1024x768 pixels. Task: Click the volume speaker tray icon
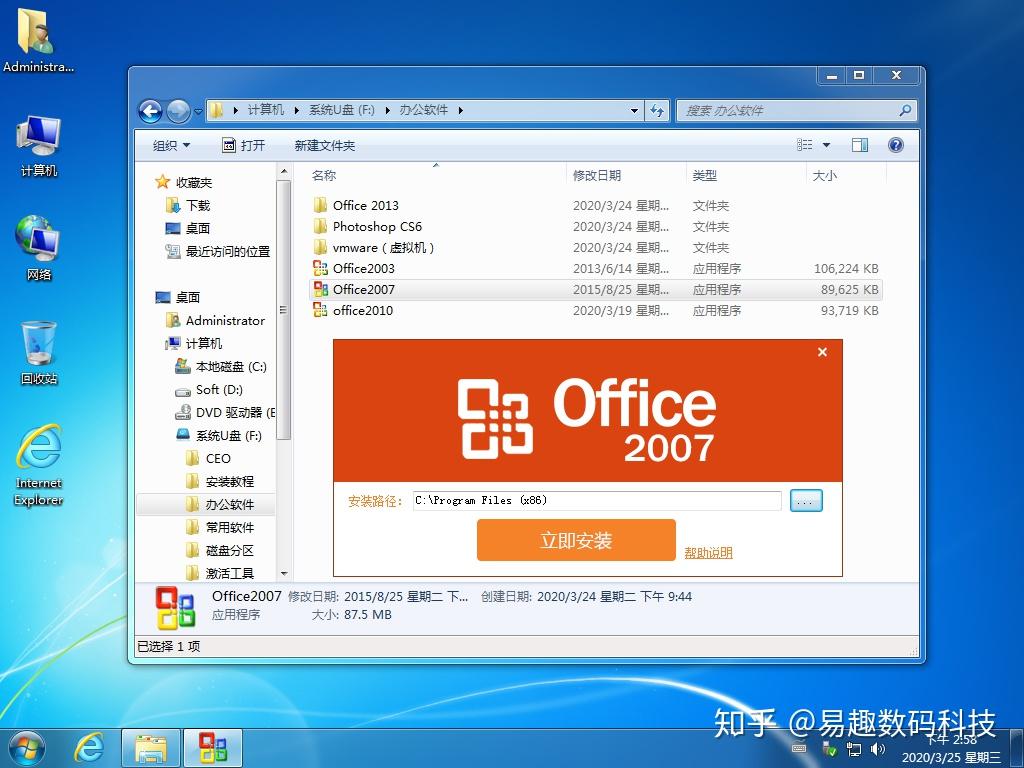click(877, 748)
